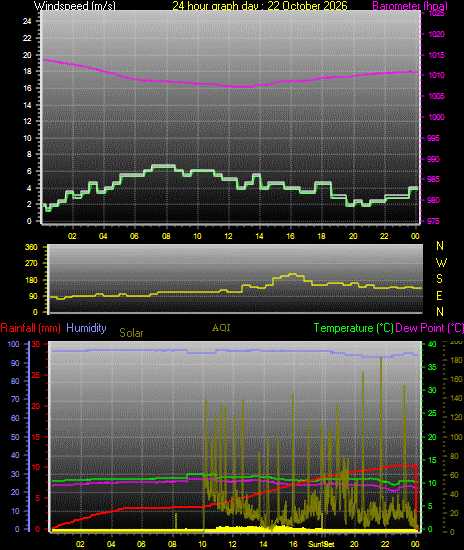Click wind direction scale value '270'
464x550 pixels.
click(31, 263)
